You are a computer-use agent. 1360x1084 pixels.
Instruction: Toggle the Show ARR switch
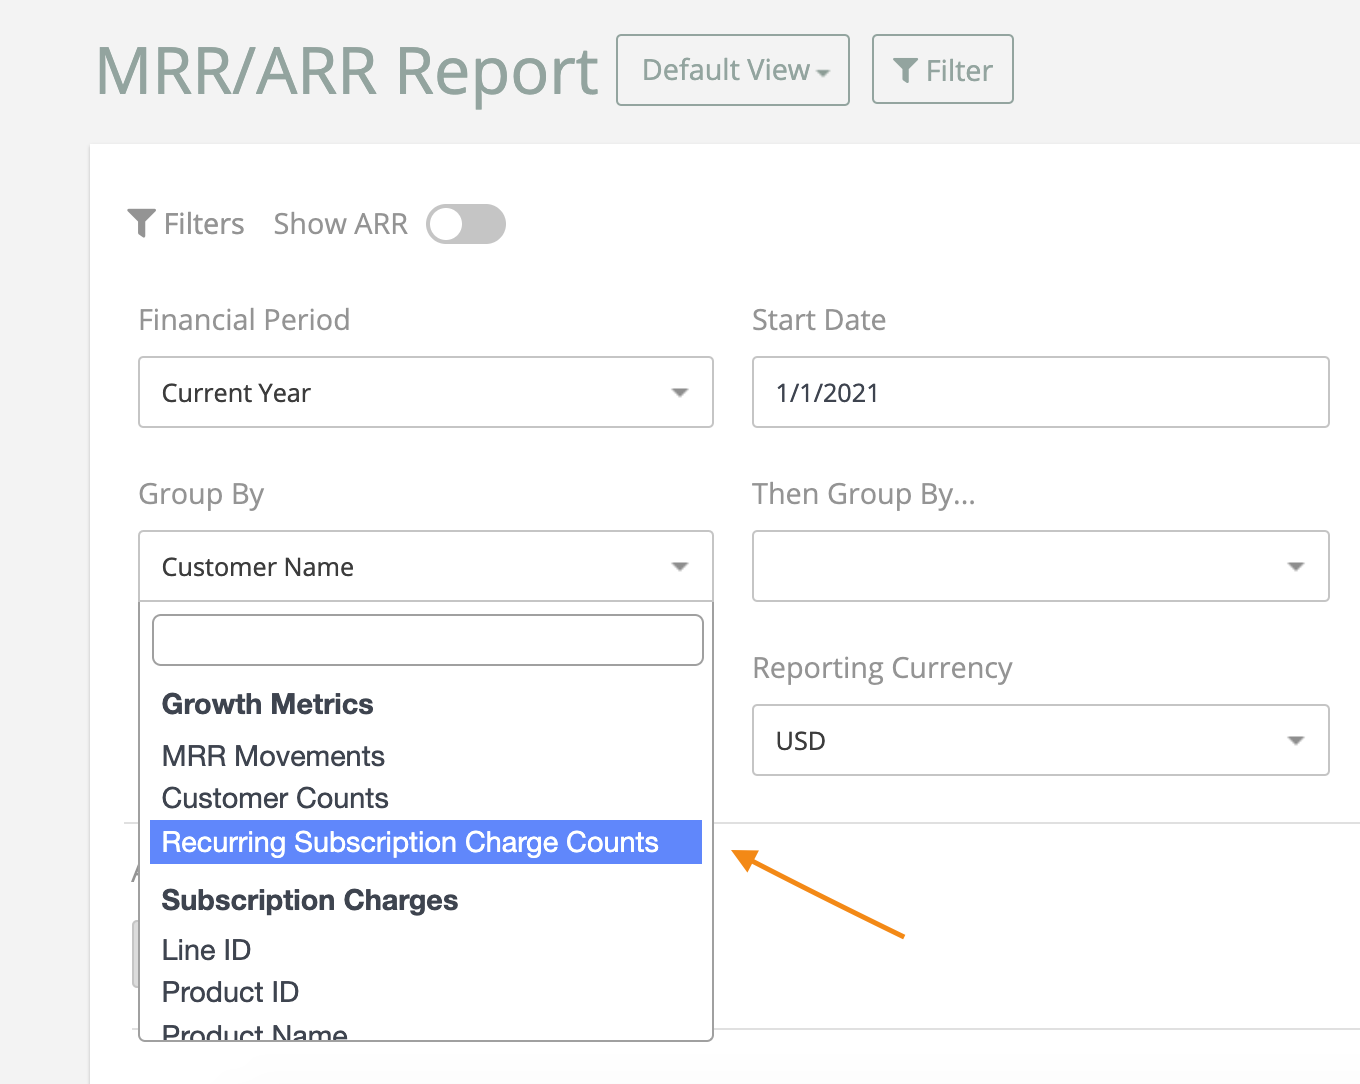(x=466, y=224)
